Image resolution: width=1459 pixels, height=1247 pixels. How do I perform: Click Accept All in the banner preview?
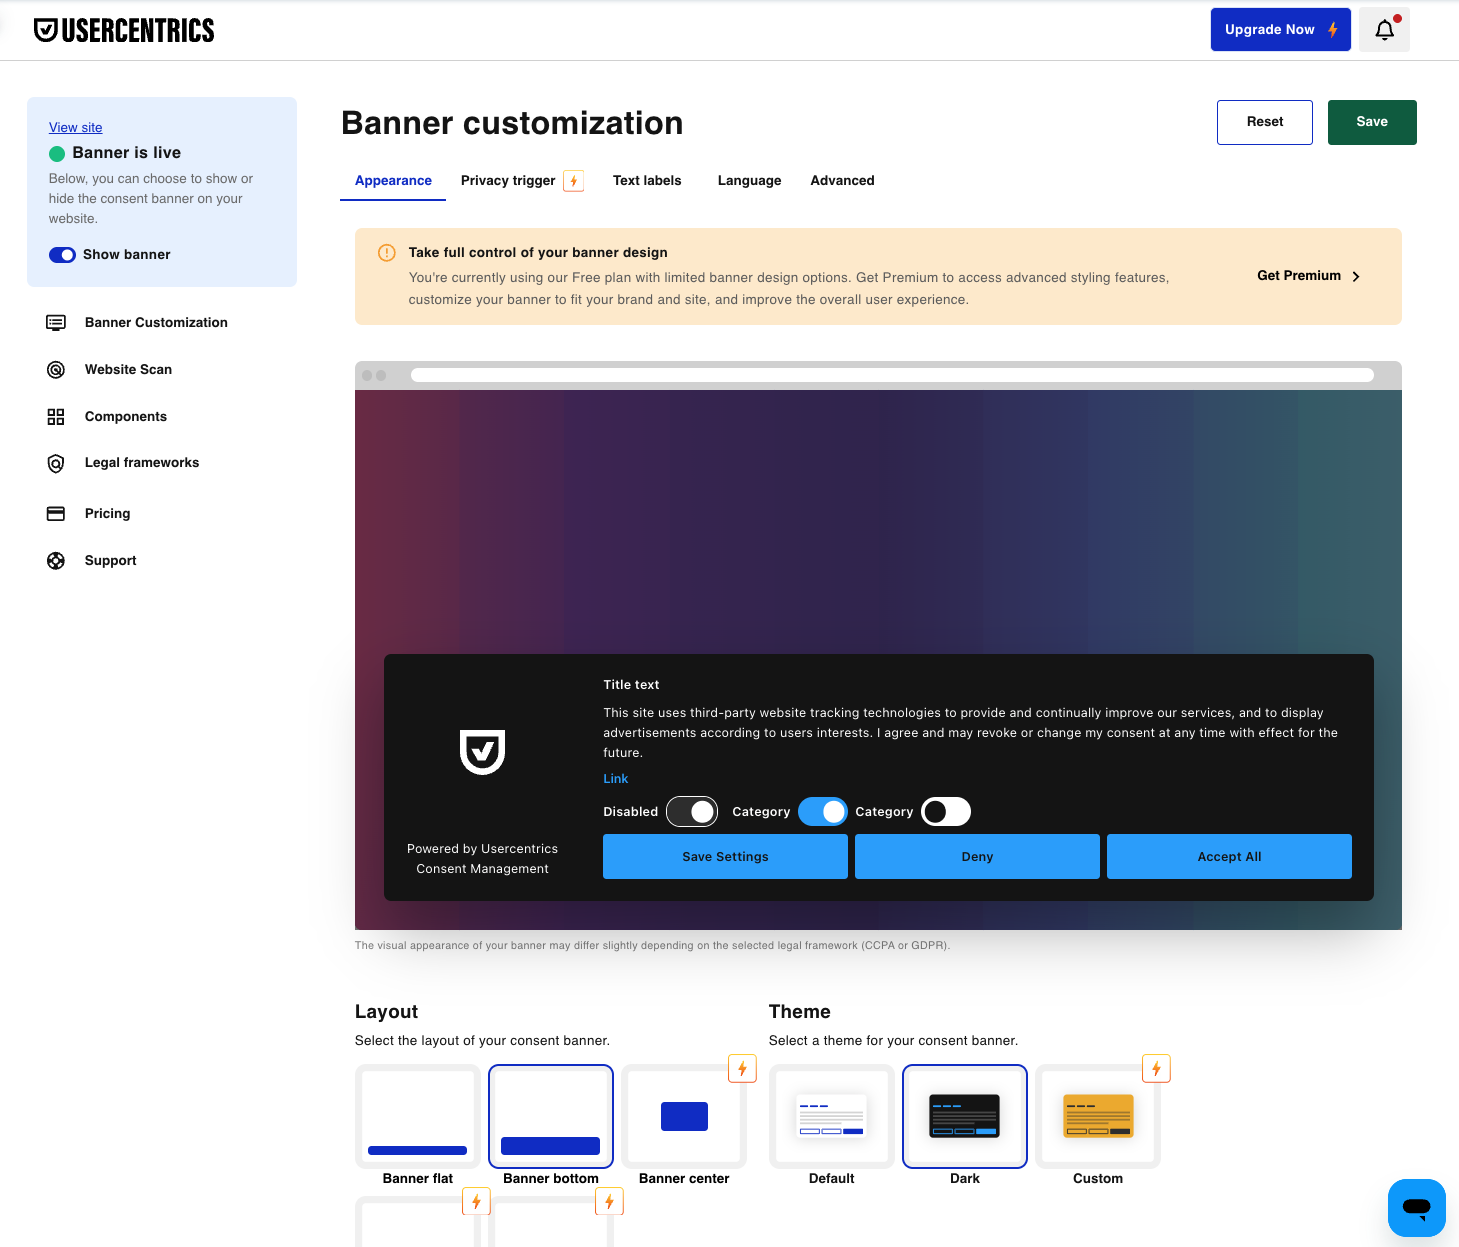(x=1228, y=856)
